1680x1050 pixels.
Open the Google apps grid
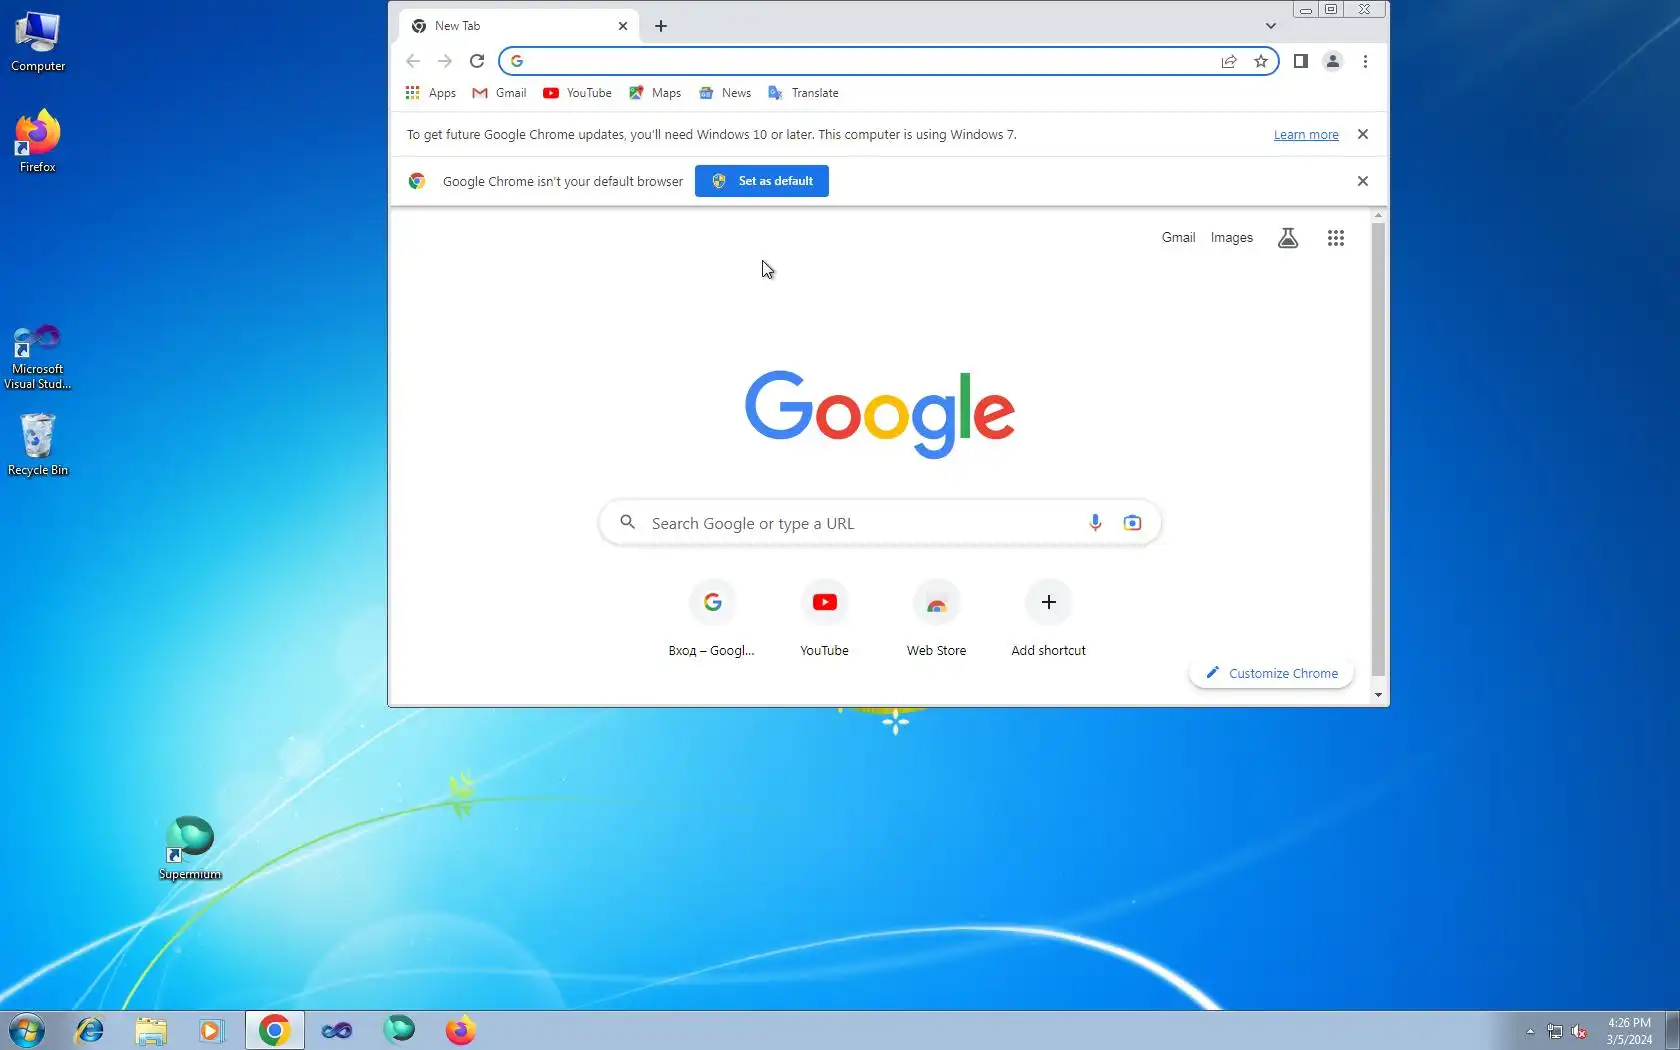(1336, 238)
